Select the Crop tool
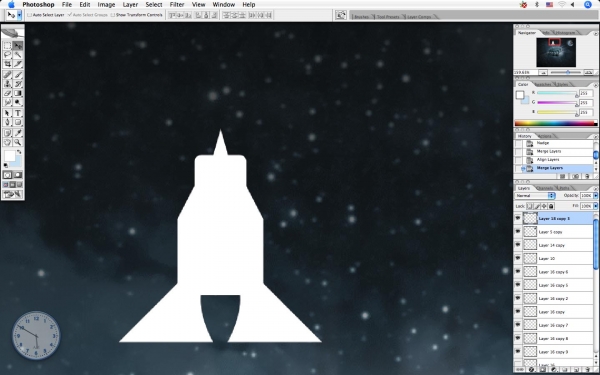 point(8,64)
